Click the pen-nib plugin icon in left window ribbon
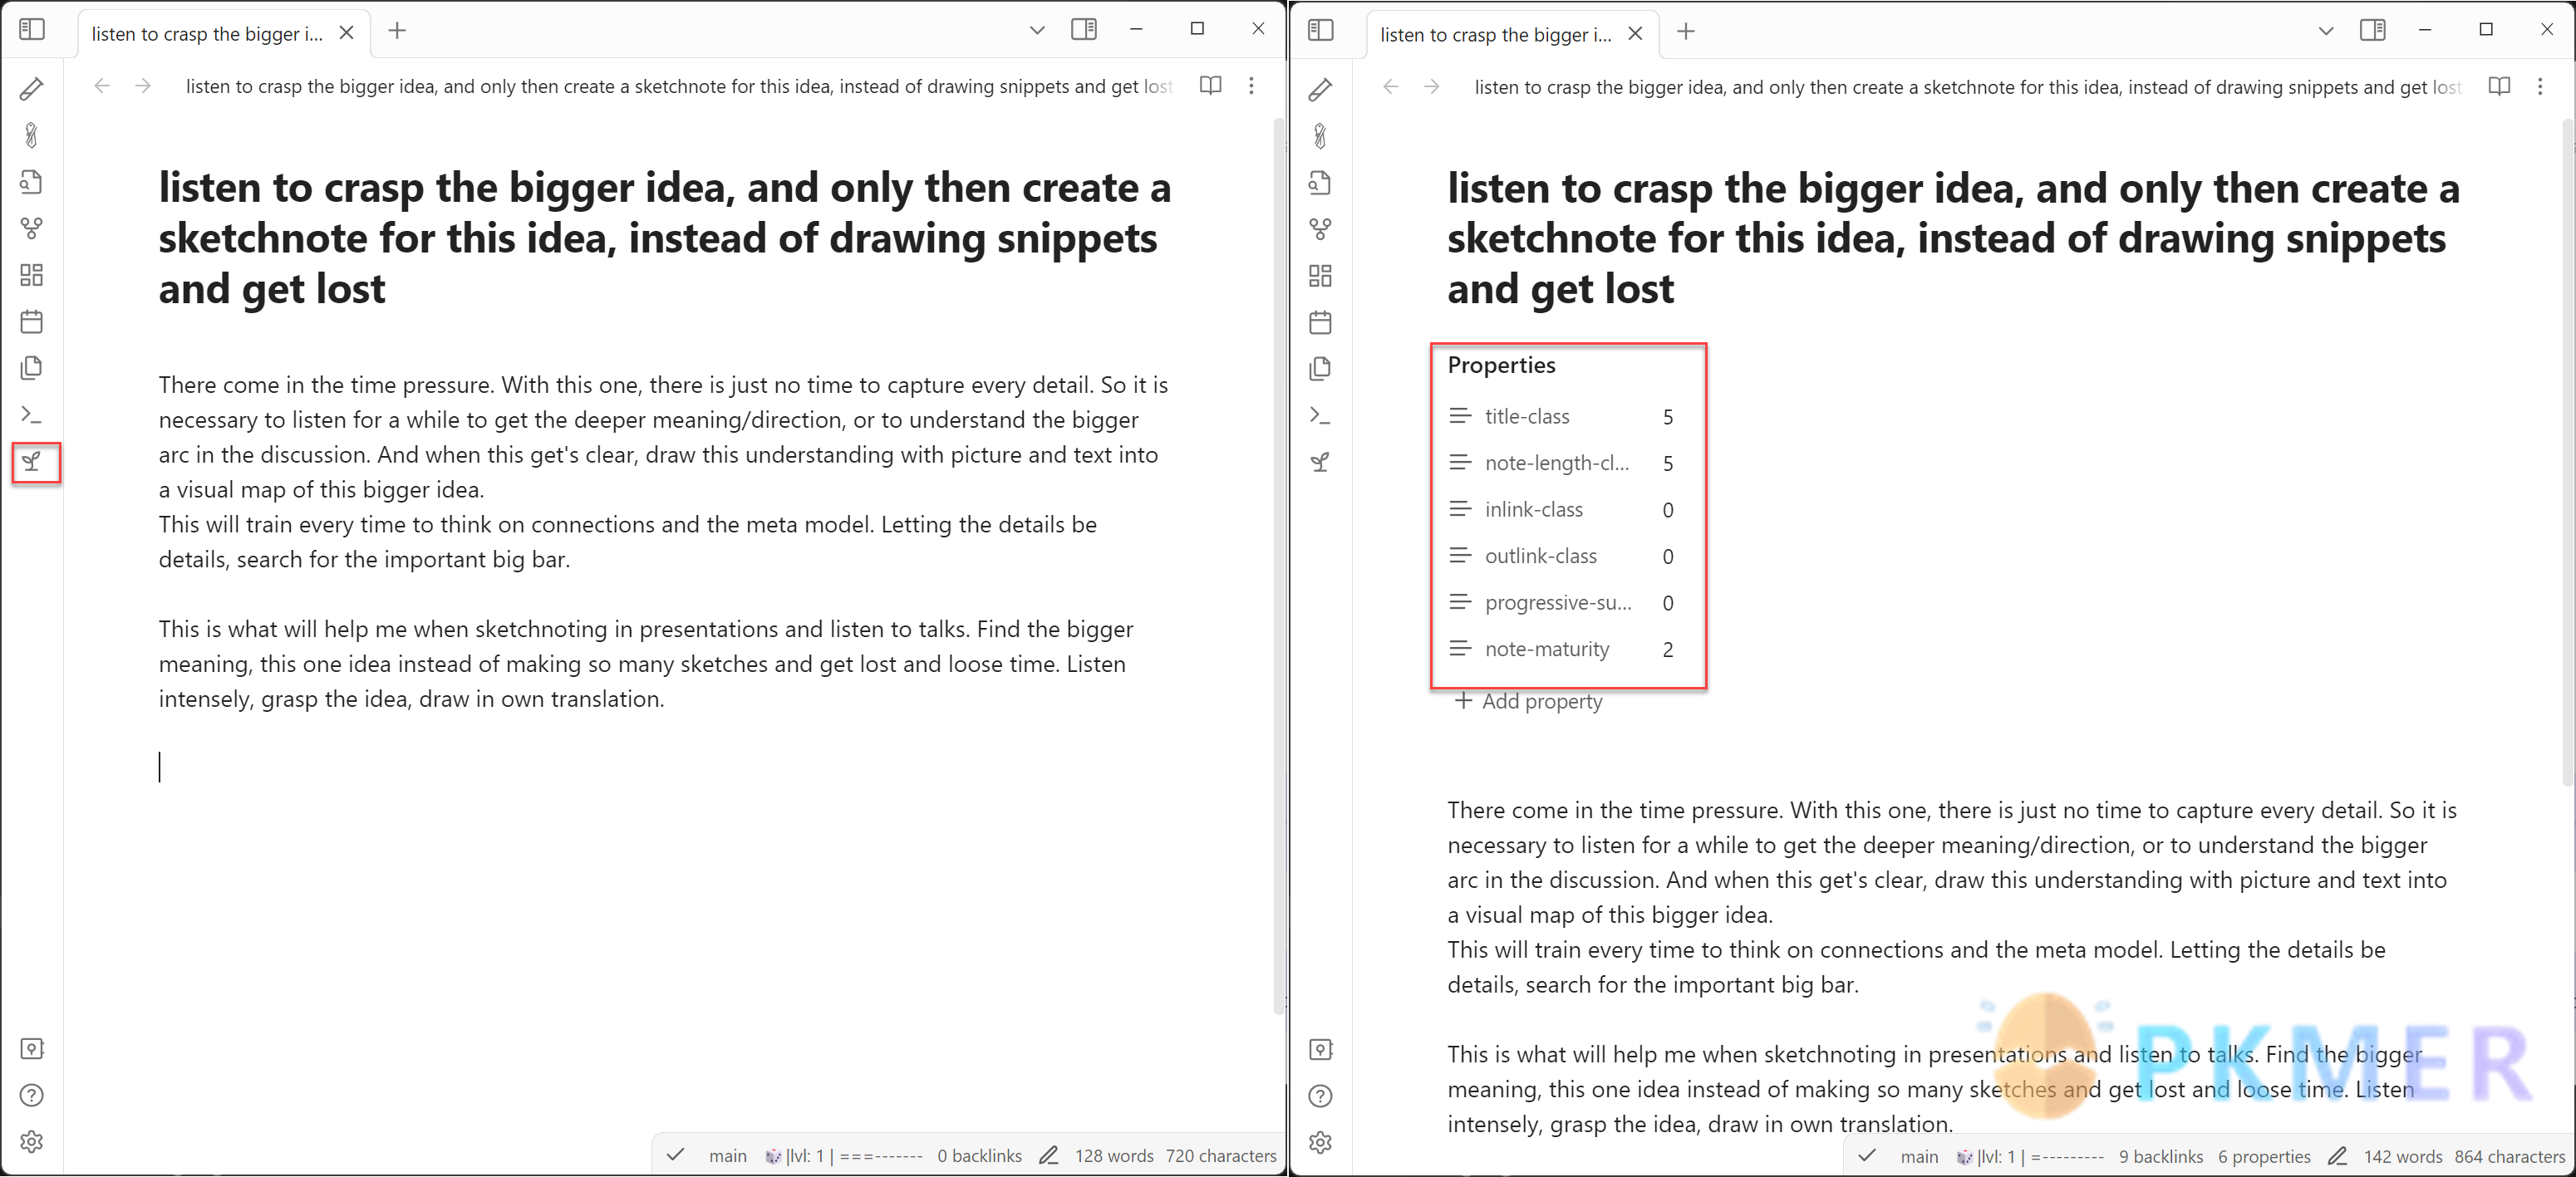 coord(31,135)
